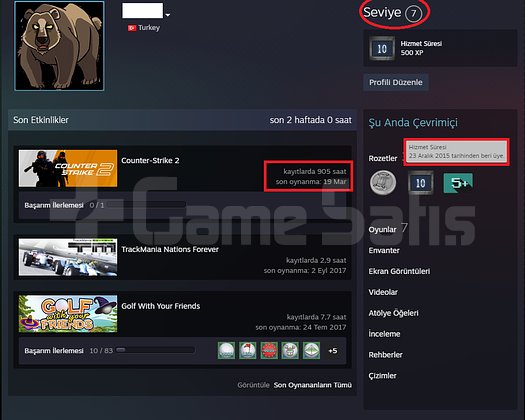Screen dimensions: 525x420
Task: Click the silver community badge icon
Action: click(383, 183)
